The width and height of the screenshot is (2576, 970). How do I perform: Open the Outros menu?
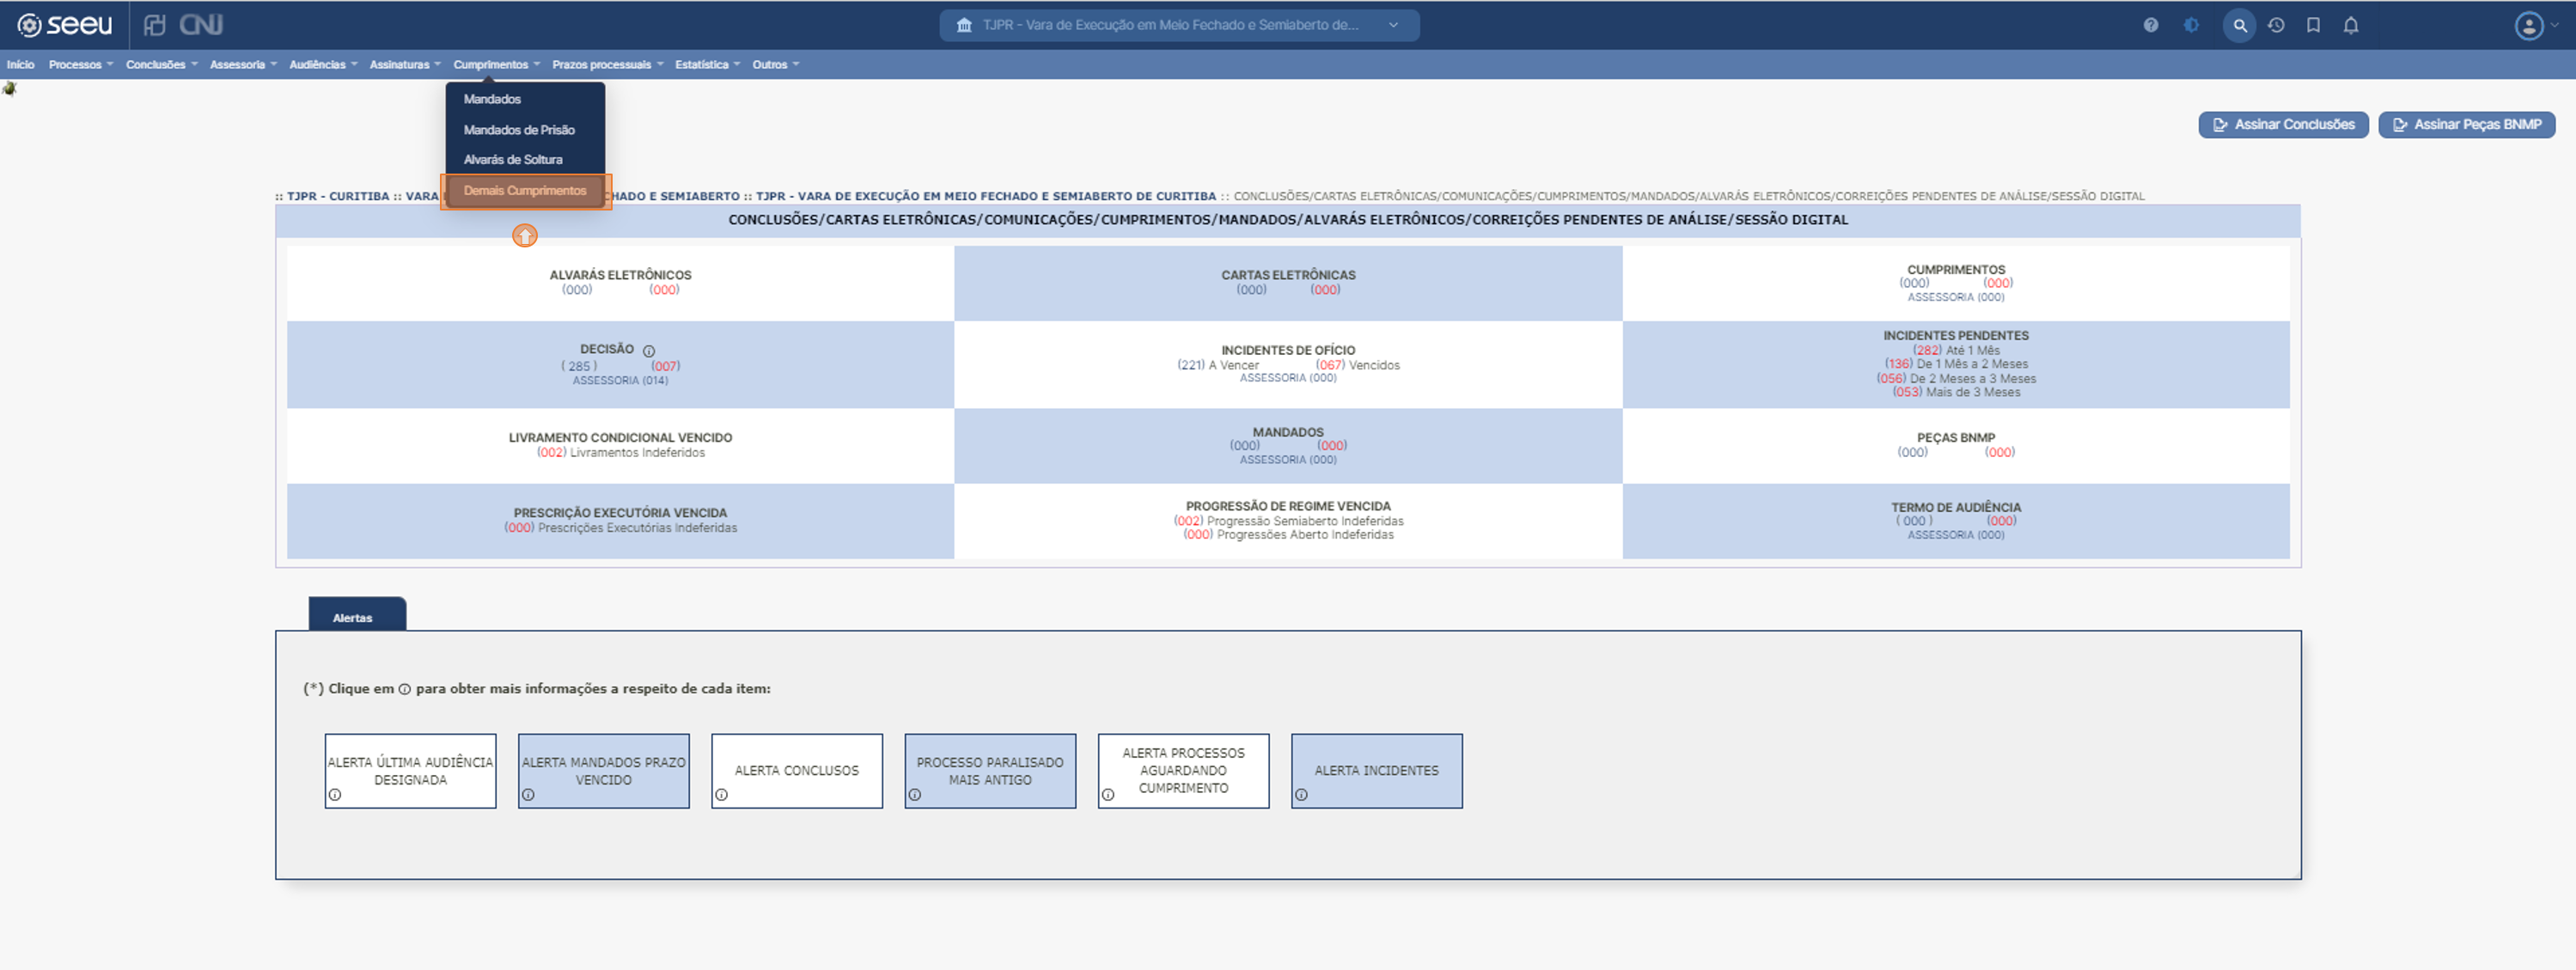(776, 64)
